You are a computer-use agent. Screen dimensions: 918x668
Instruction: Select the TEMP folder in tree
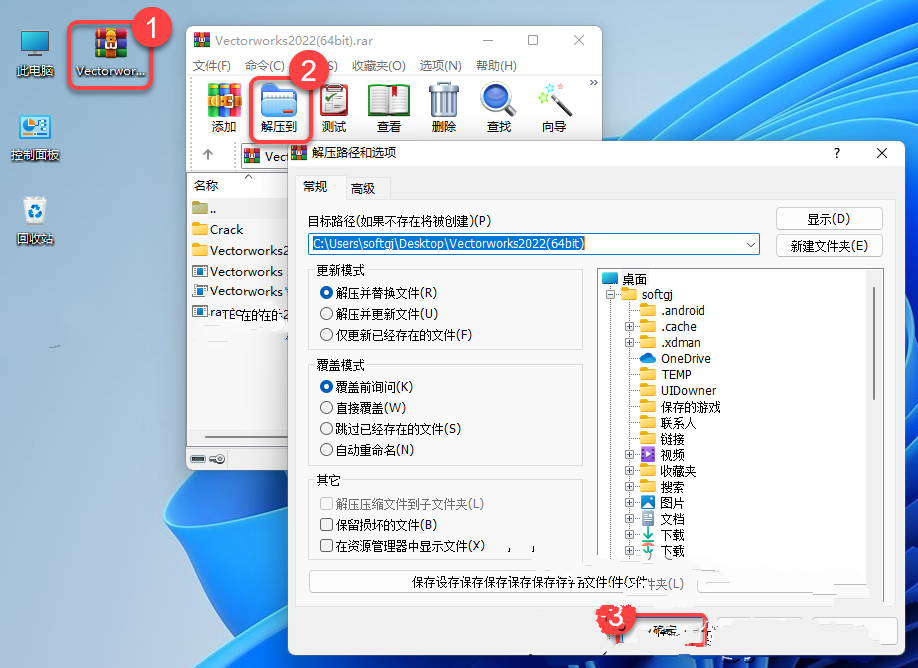click(666, 374)
